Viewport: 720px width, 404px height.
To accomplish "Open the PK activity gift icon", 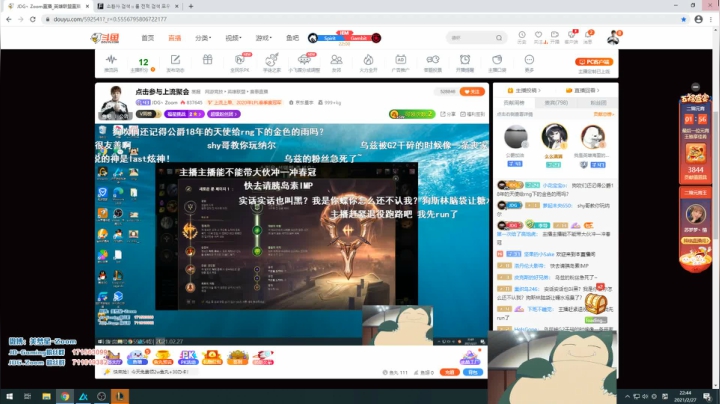I will pos(188,357).
